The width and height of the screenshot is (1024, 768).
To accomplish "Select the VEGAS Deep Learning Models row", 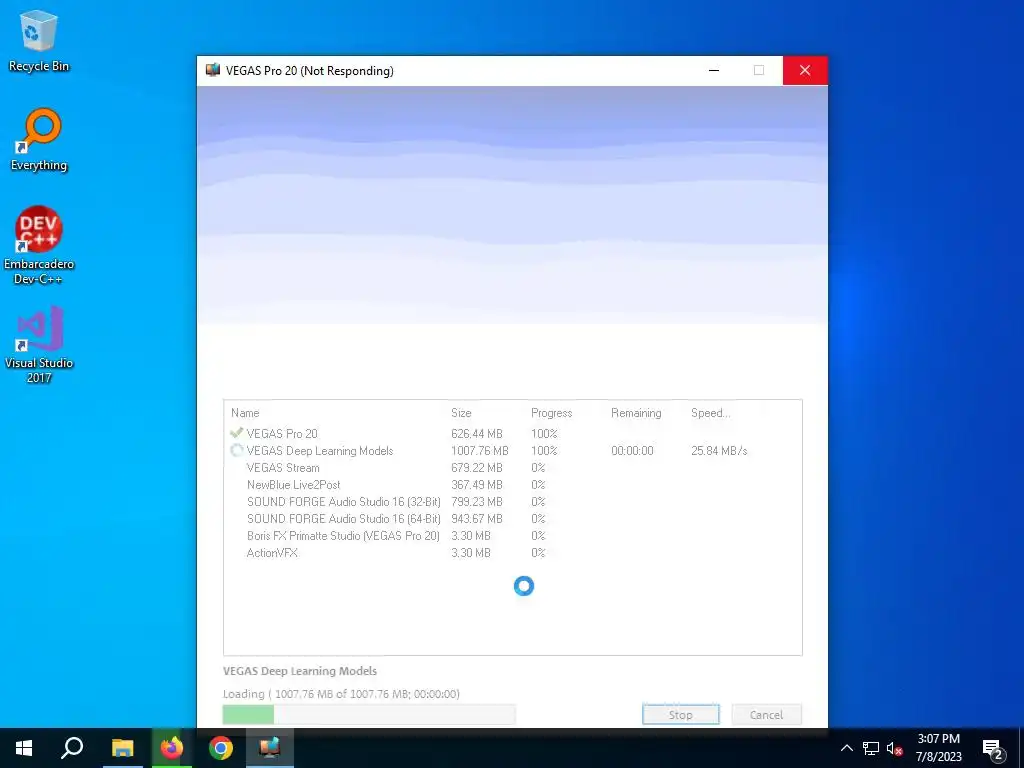I will click(513, 450).
